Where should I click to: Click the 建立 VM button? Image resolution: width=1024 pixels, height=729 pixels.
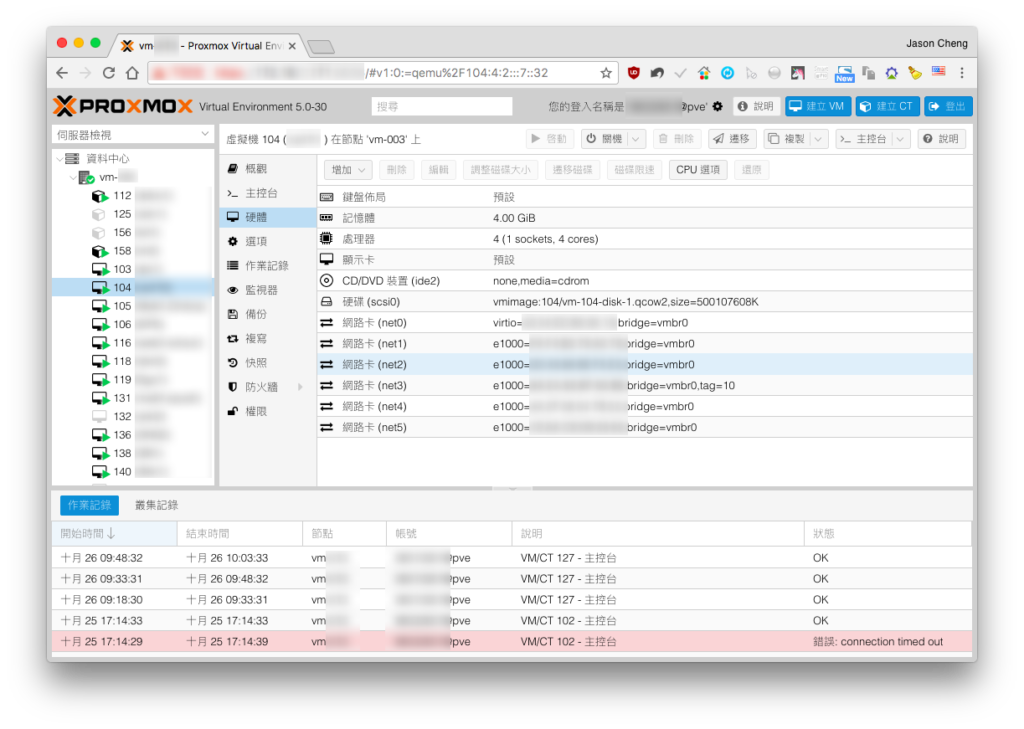[x=818, y=106]
